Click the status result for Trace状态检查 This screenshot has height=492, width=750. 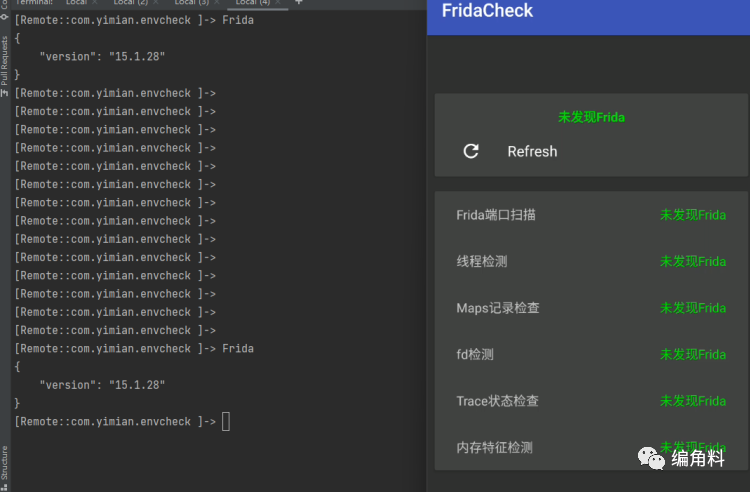pos(693,401)
